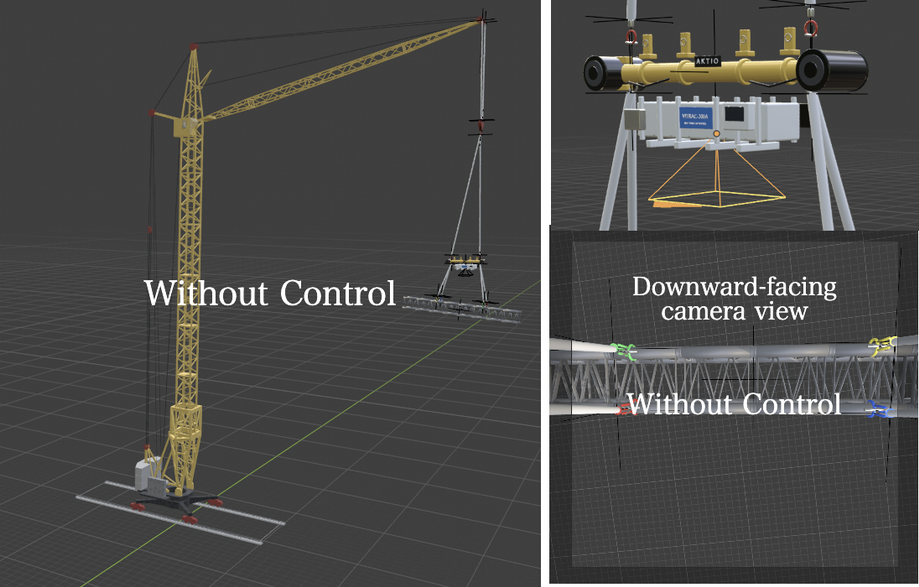Select the crane base carriage on rails
The height and width of the screenshot is (587, 919).
tap(176, 505)
